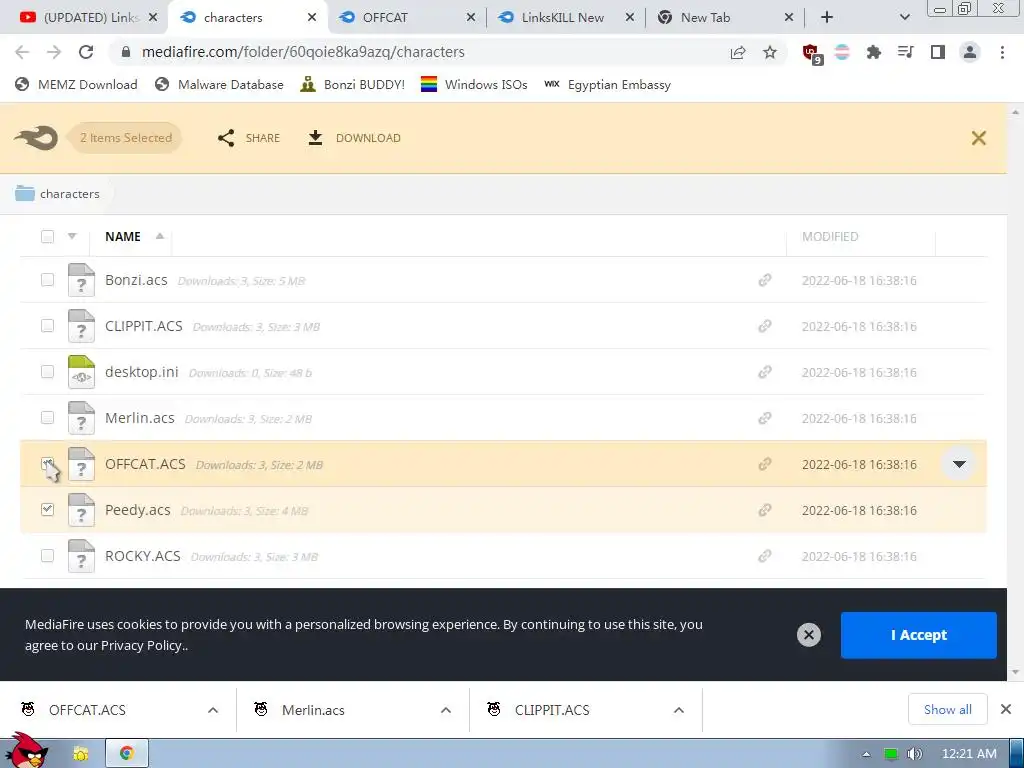Open the Extensions puzzle icon
Viewport: 1024px width, 768px height.
tap(873, 52)
